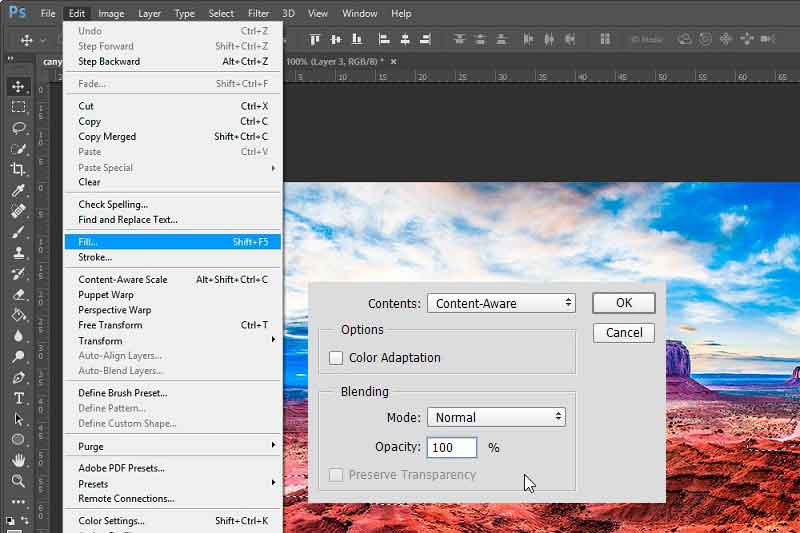800x533 pixels.
Task: Open the Contents dropdown set to Content-Aware
Action: tap(501, 303)
